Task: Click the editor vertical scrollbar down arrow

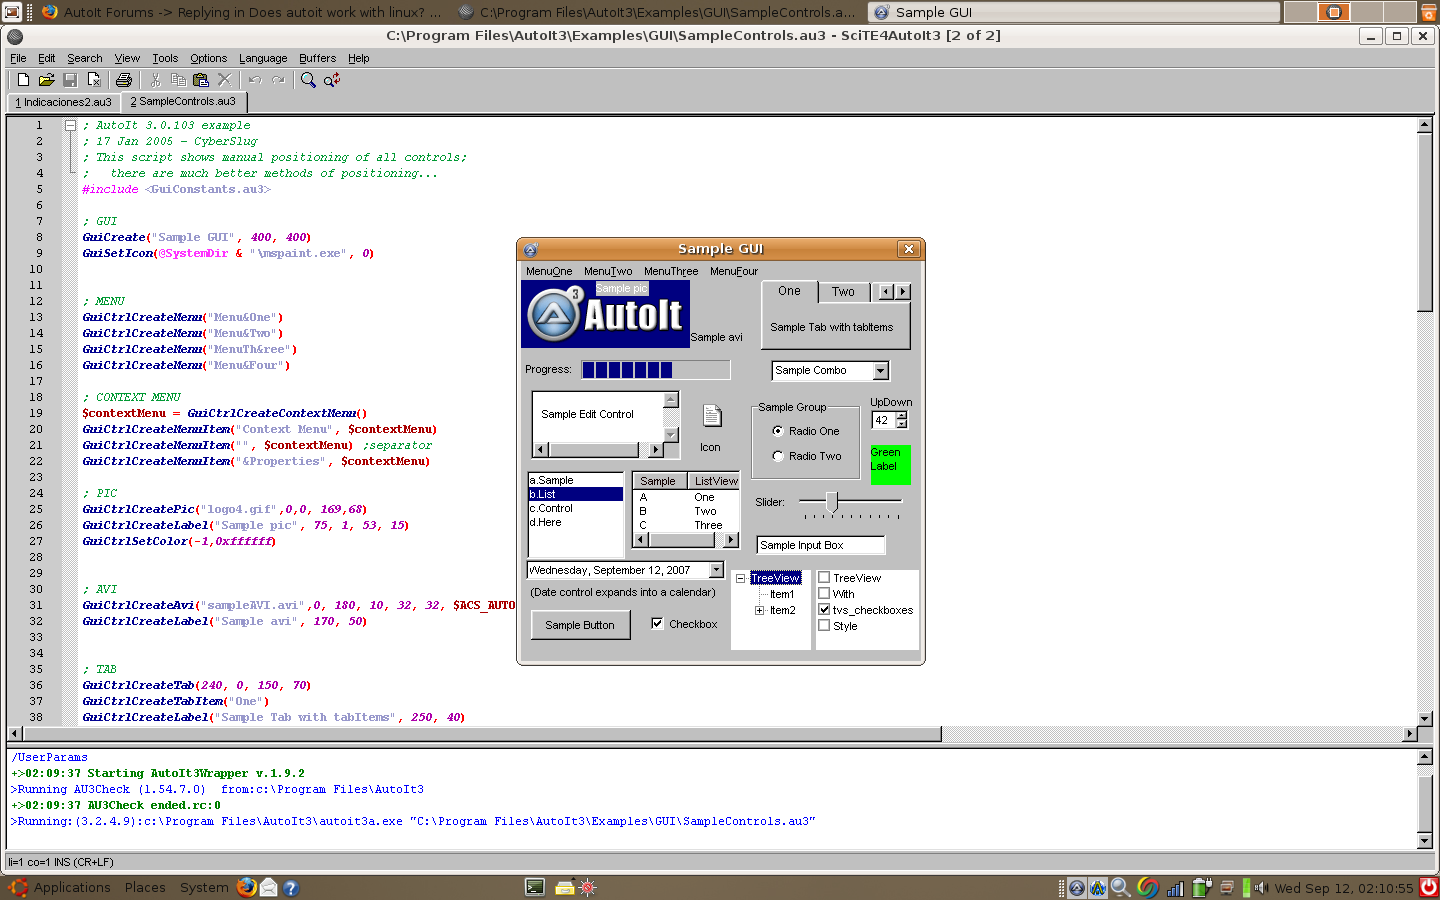Action: coord(1425,718)
